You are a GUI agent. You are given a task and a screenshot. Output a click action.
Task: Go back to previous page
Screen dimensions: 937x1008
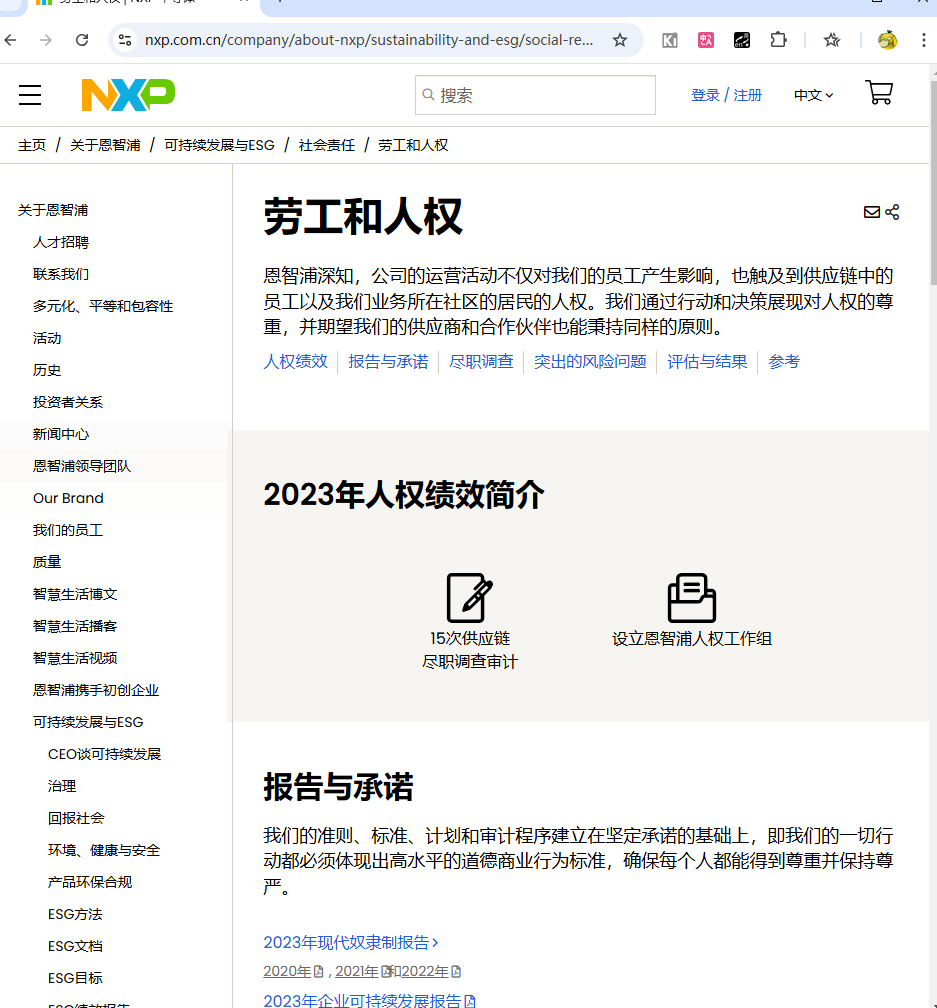(10, 40)
